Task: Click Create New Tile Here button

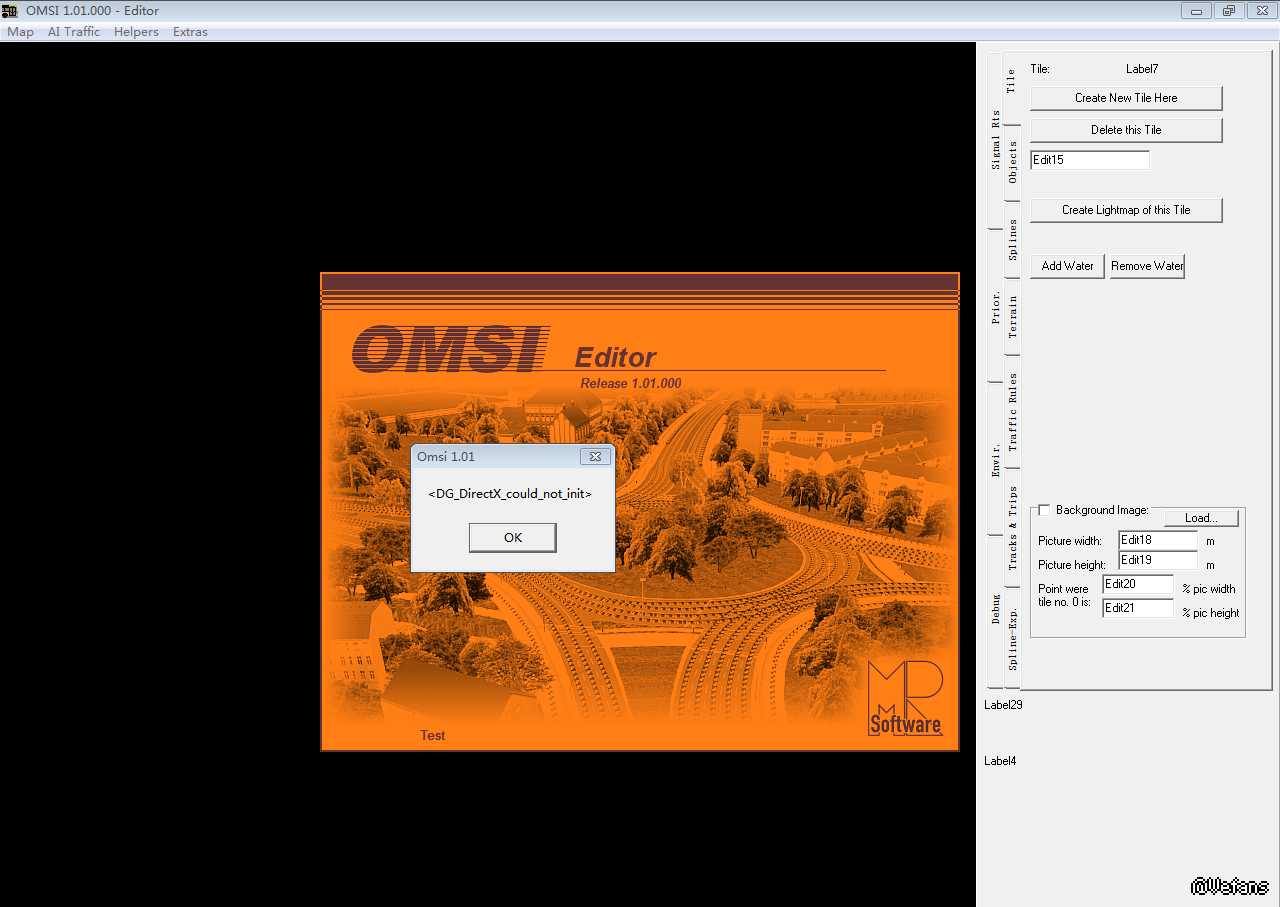Action: click(1126, 98)
